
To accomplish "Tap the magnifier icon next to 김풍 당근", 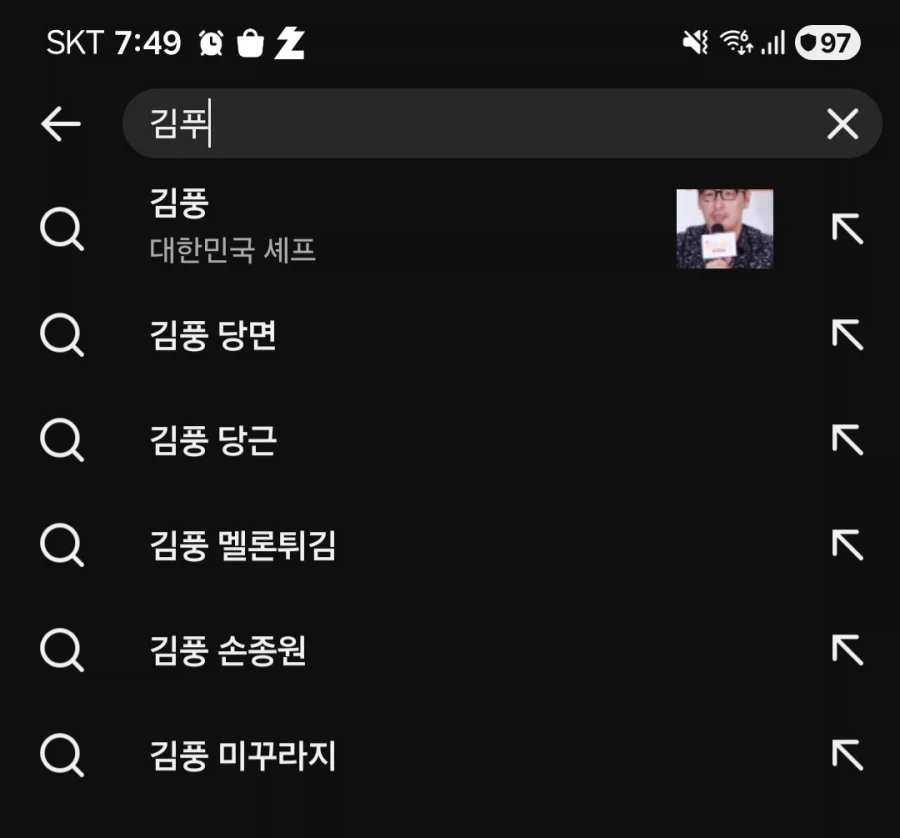I will coord(64,440).
